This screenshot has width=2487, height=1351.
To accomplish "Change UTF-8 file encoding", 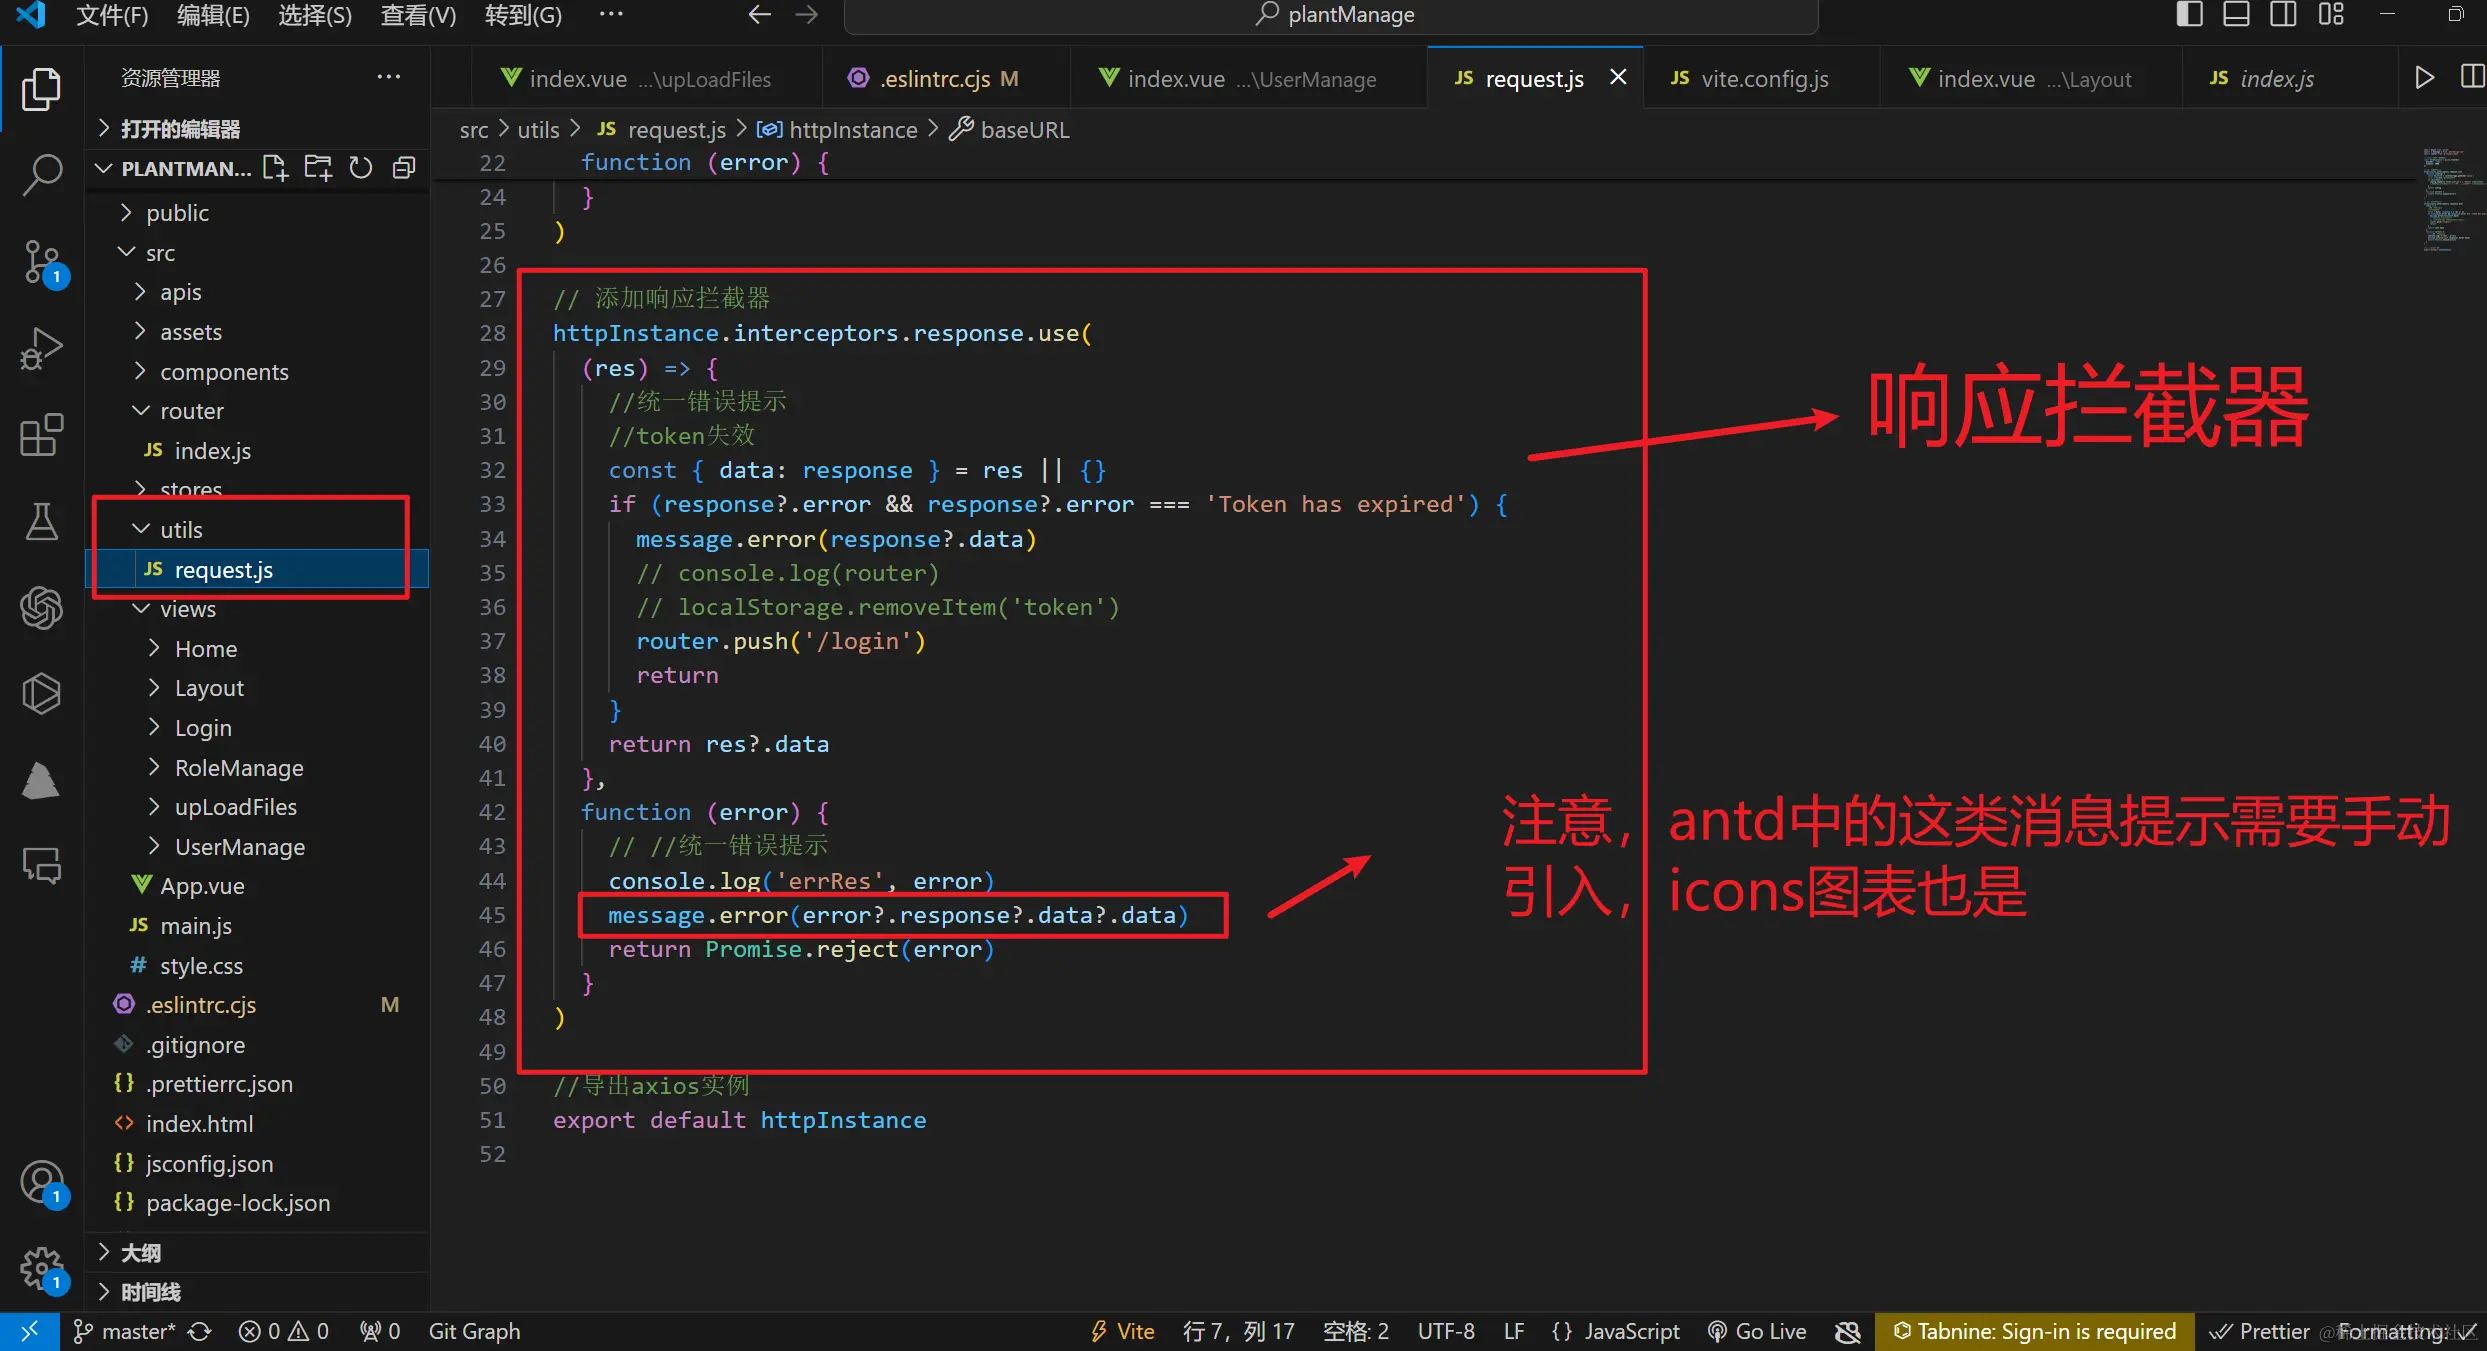I will click(1446, 1331).
